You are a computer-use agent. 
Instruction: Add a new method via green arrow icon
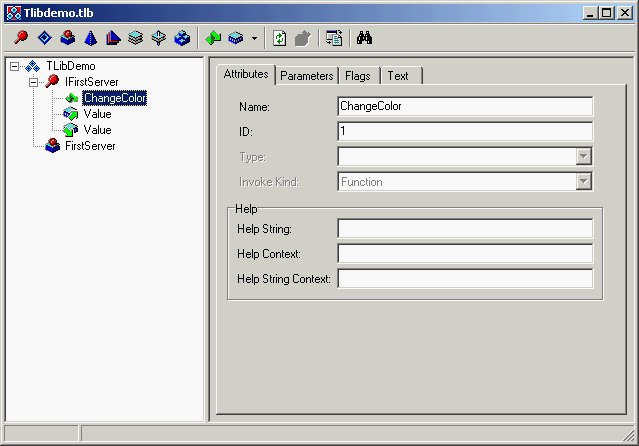(213, 39)
